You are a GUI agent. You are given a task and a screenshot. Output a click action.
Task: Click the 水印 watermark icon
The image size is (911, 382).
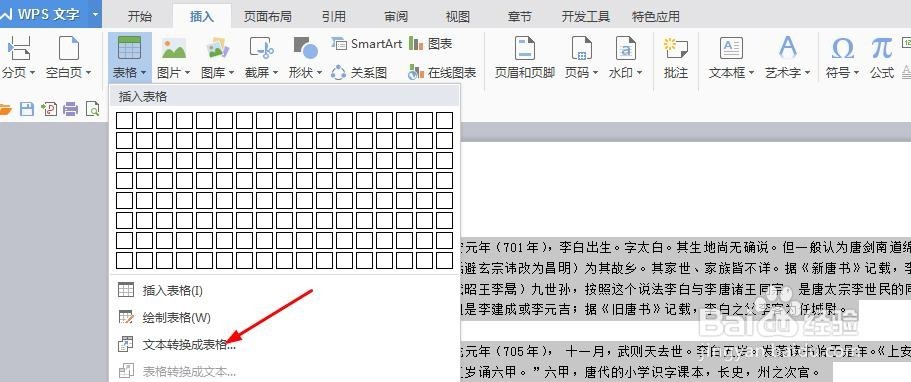pos(625,48)
